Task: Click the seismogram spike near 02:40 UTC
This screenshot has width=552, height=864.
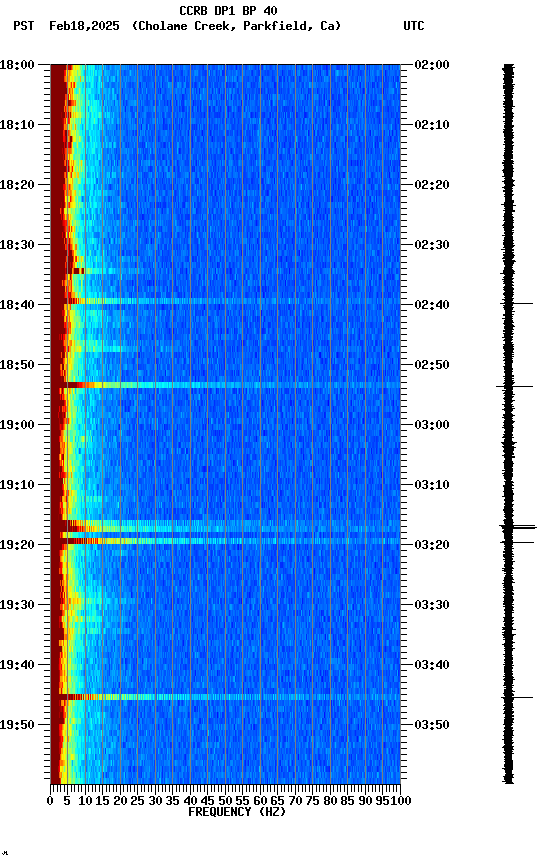Action: pyautogui.click(x=516, y=303)
